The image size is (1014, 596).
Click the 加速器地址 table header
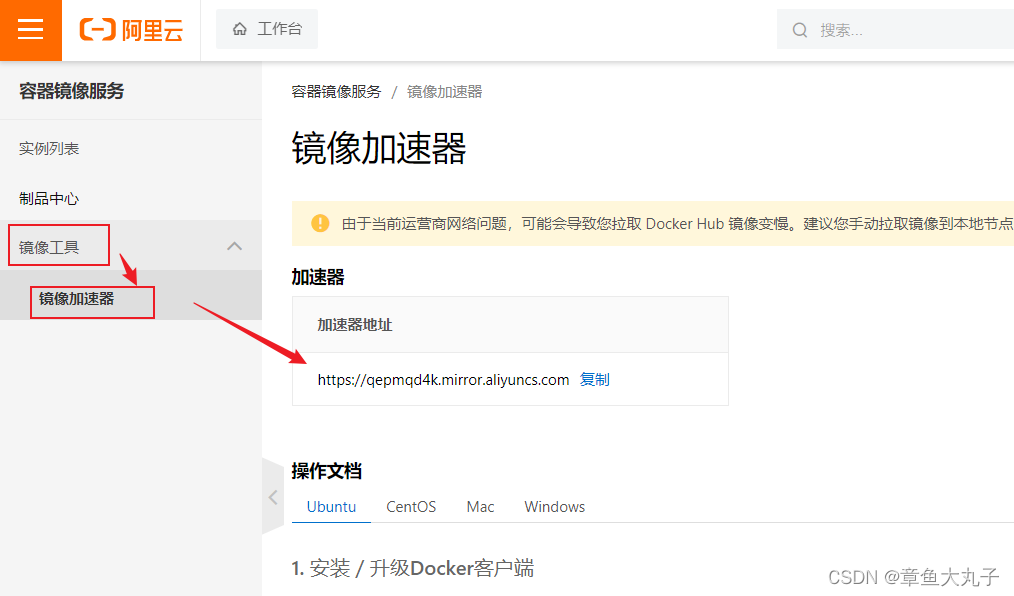(355, 325)
